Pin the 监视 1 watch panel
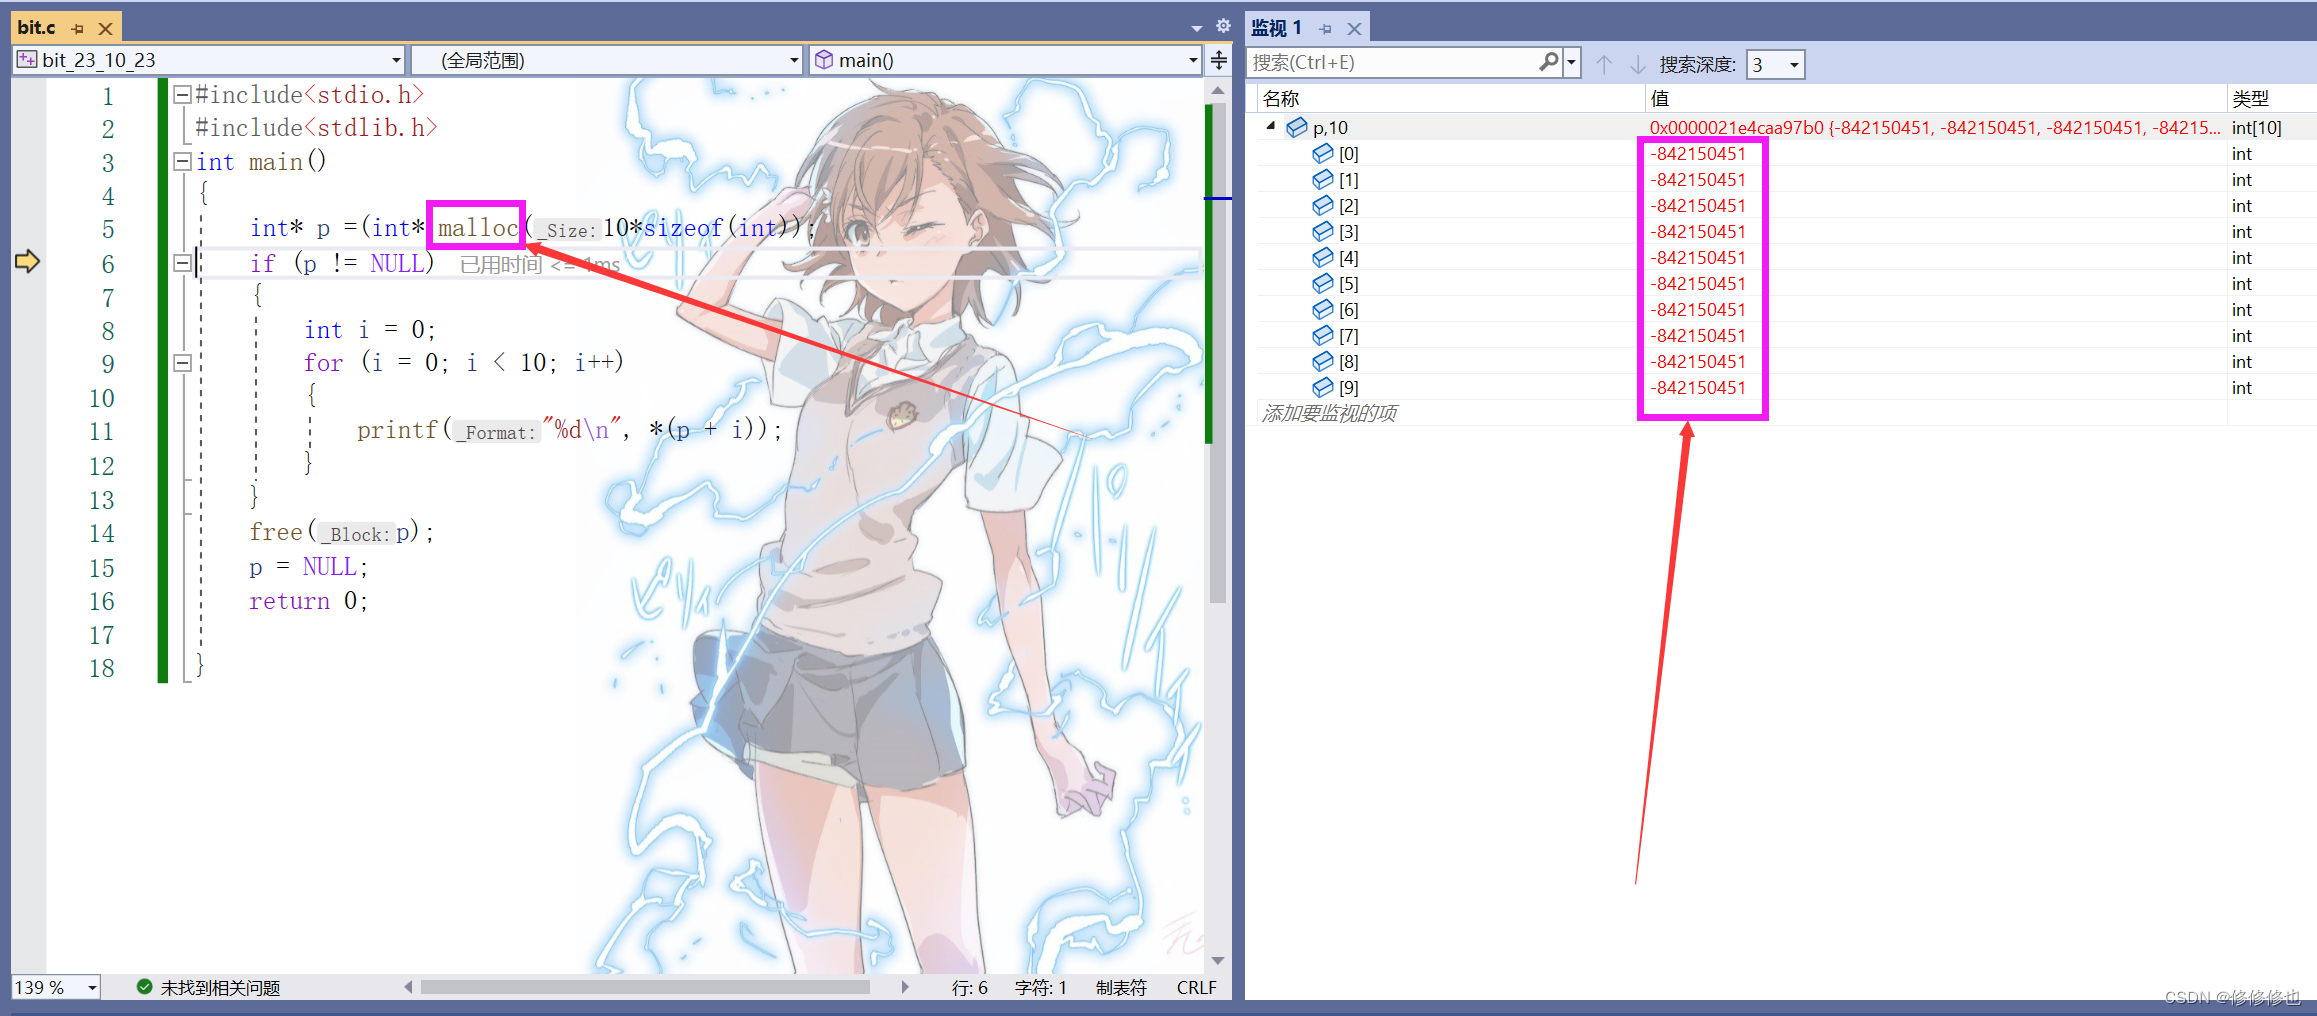This screenshot has width=2317, height=1016. pos(1326,29)
